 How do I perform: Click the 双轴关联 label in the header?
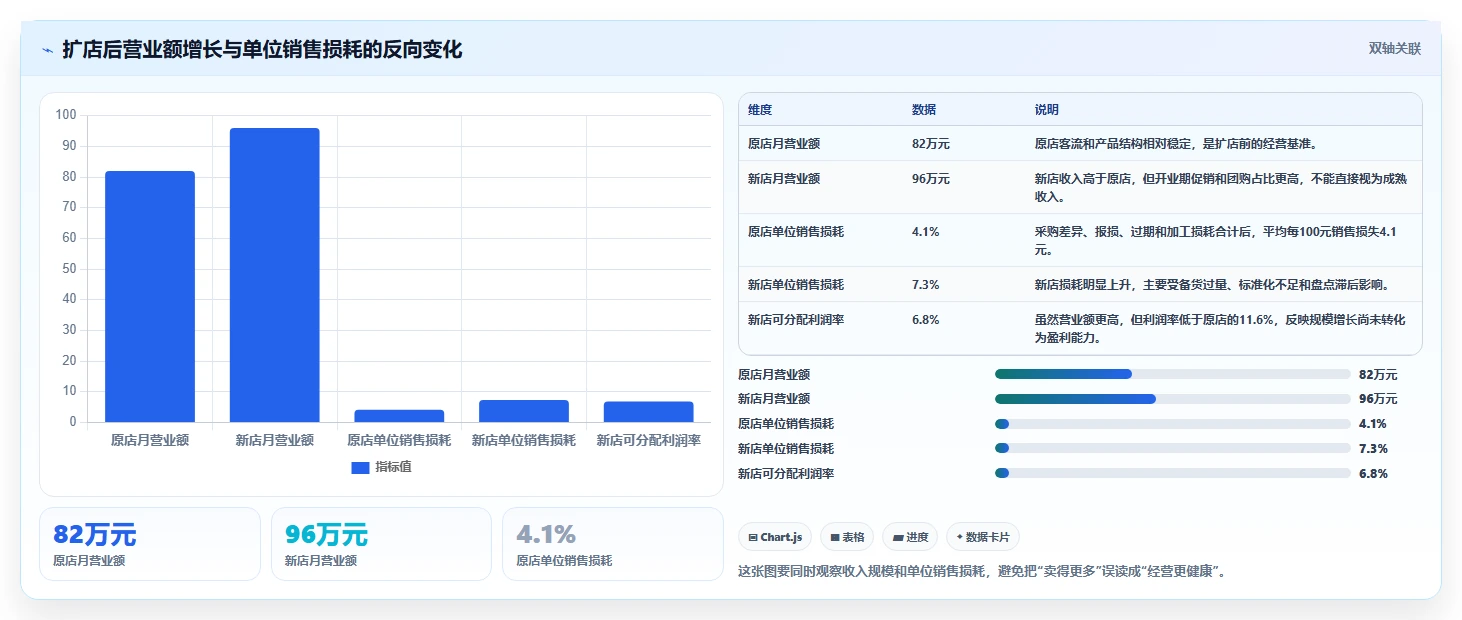(1394, 49)
